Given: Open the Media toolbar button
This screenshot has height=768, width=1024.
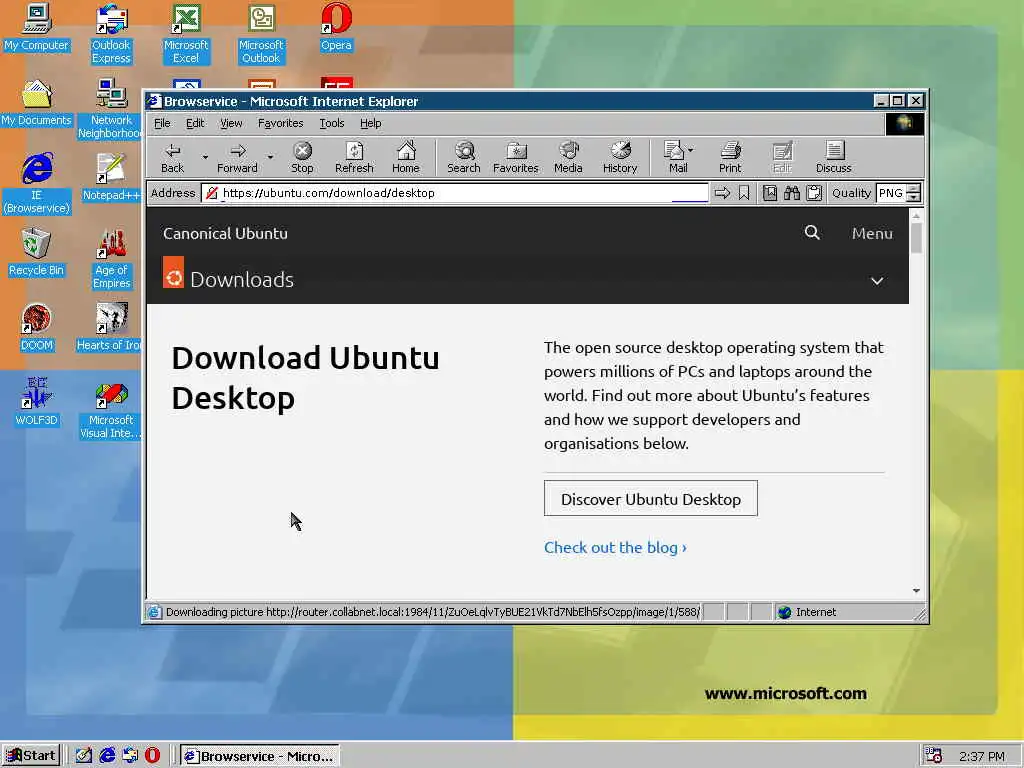Looking at the screenshot, I should 568,157.
